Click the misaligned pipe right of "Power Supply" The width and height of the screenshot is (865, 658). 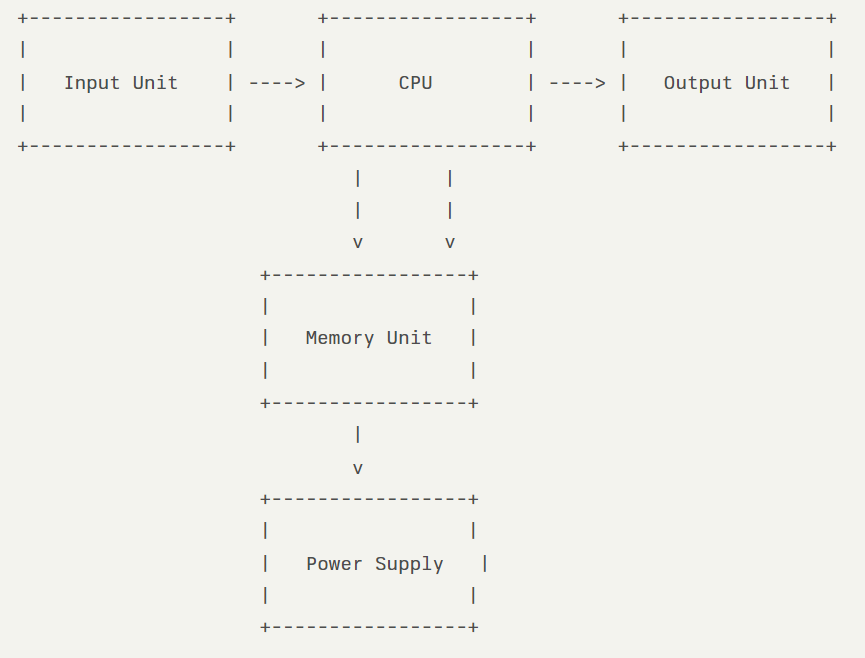point(485,564)
